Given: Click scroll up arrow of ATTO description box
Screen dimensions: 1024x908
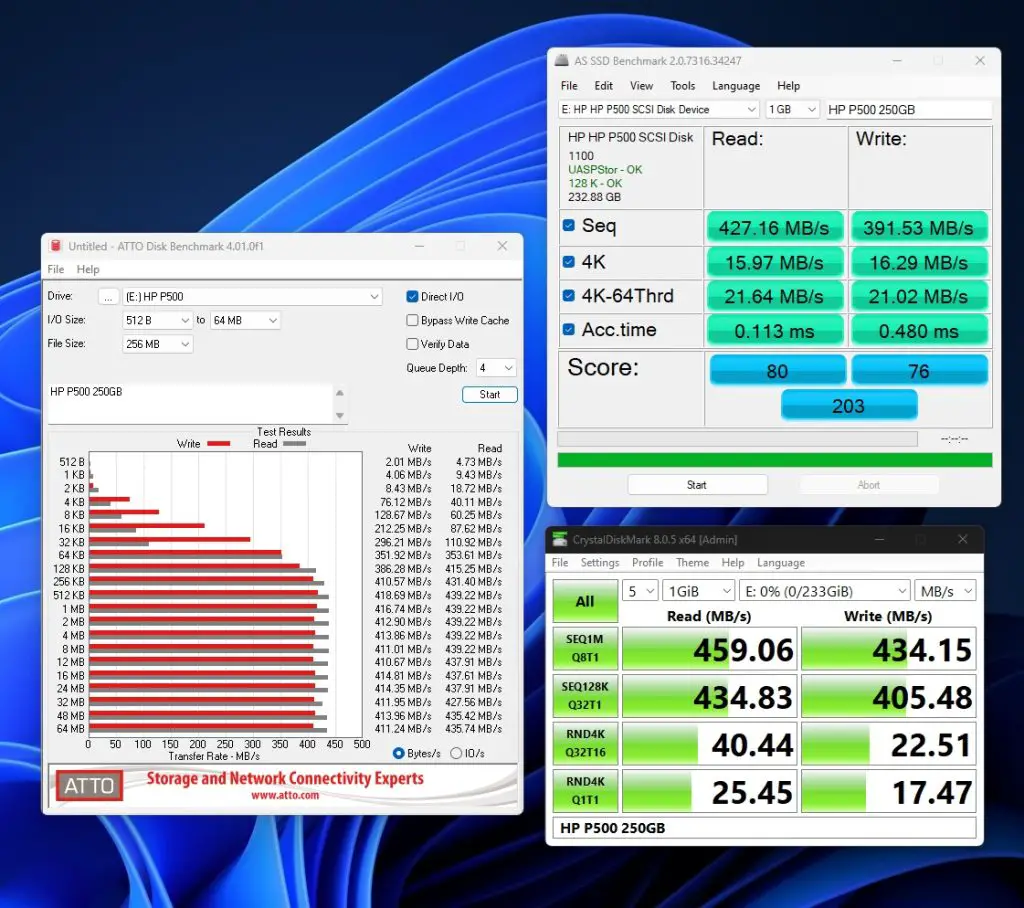Looking at the screenshot, I should (340, 393).
